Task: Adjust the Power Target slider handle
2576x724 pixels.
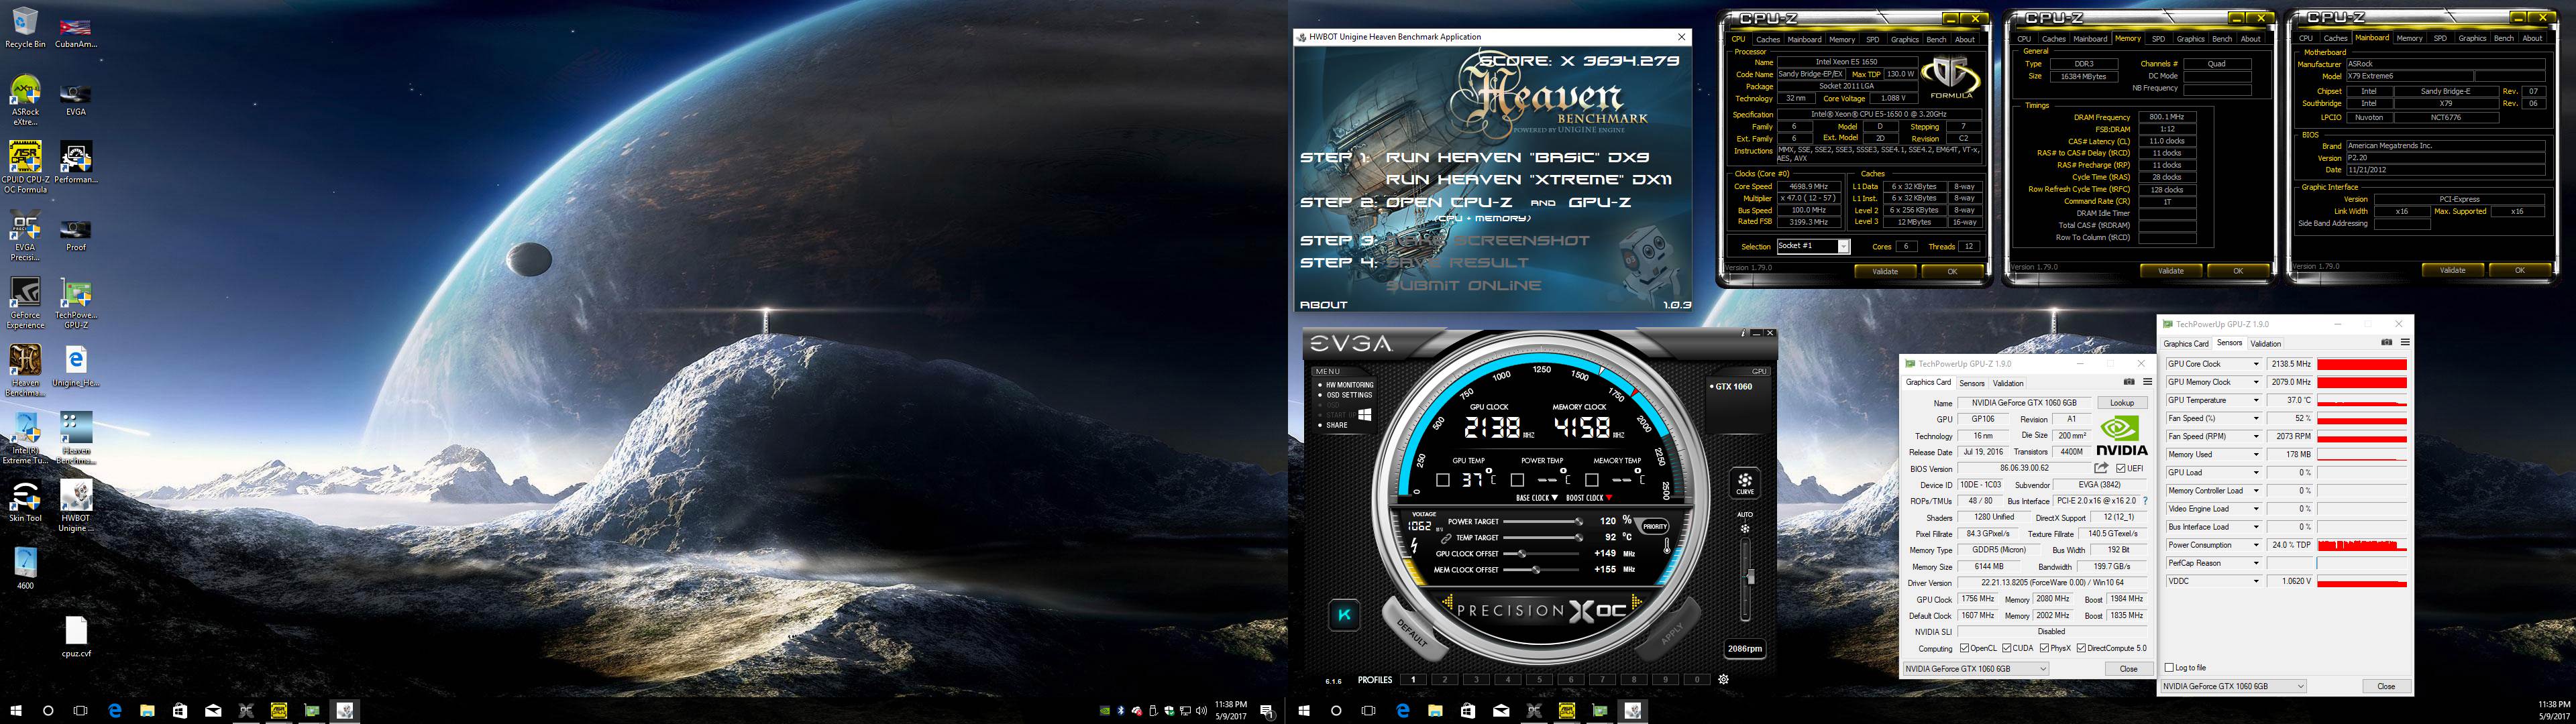Action: point(1579,521)
